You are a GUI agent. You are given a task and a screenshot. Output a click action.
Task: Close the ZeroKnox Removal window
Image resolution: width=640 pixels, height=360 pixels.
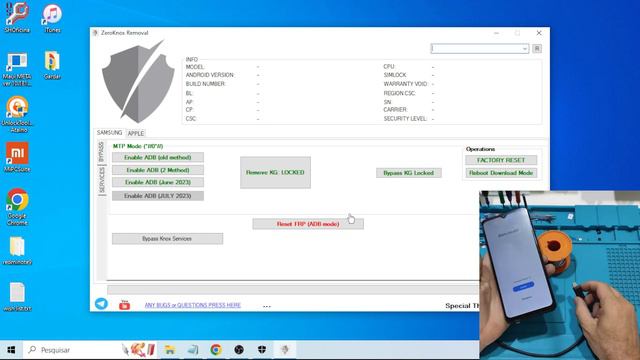coord(539,33)
